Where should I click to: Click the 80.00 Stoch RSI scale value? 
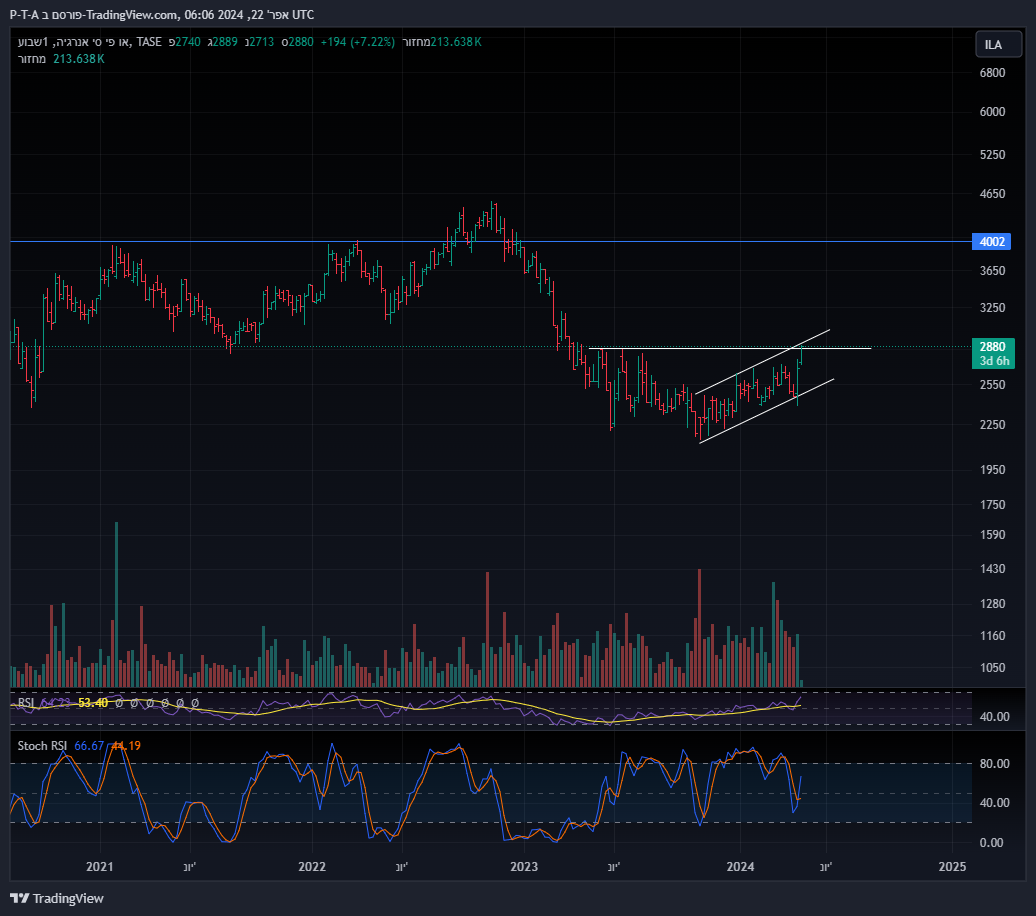tap(992, 764)
